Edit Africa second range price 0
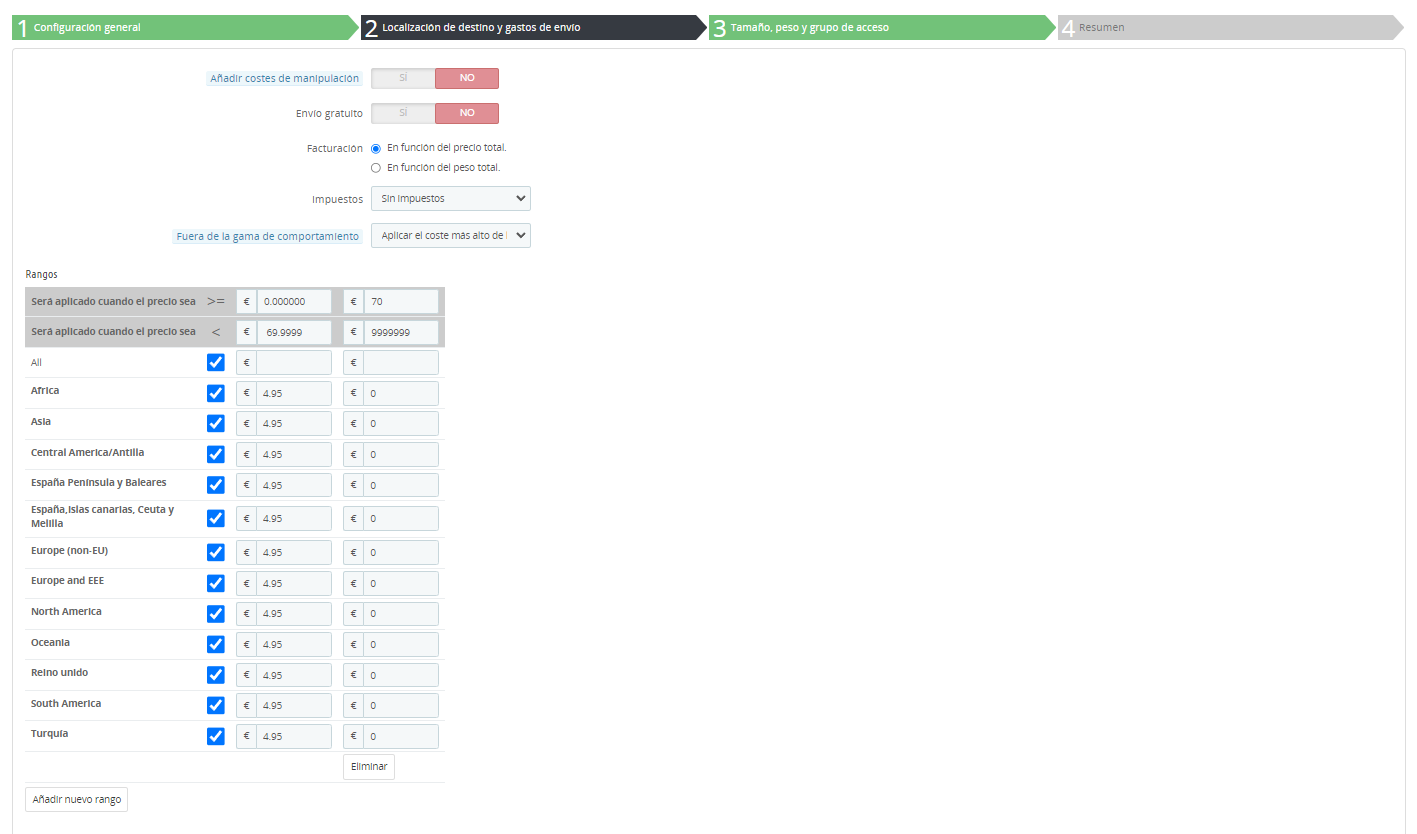Viewport: 1417px width, 834px height. pos(401,393)
